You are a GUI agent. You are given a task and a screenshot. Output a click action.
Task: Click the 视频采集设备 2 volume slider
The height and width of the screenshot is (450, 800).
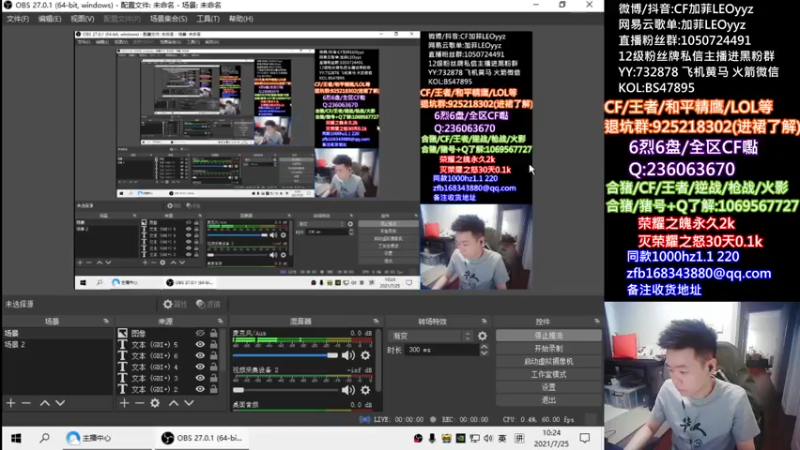285,390
